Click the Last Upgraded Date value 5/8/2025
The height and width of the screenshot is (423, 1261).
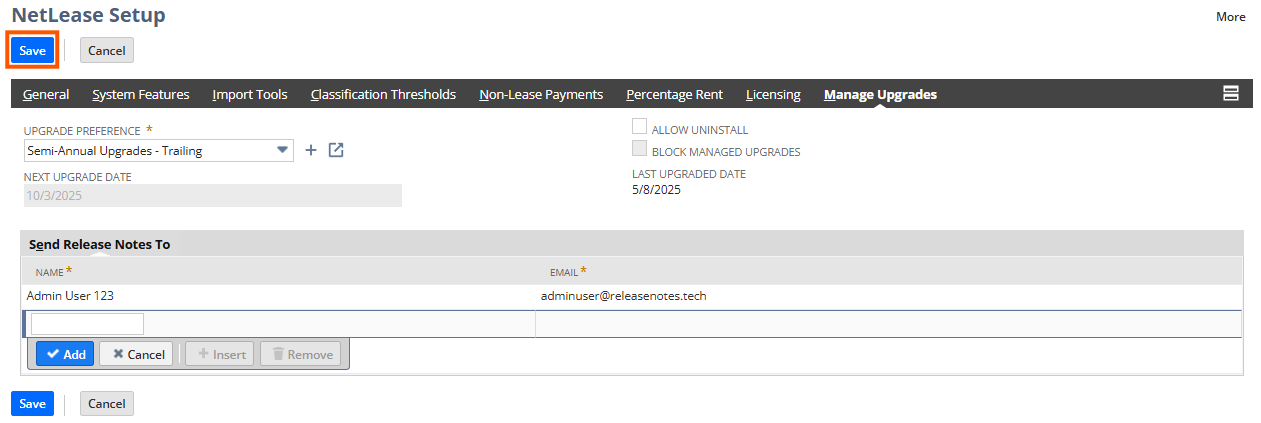(x=656, y=189)
